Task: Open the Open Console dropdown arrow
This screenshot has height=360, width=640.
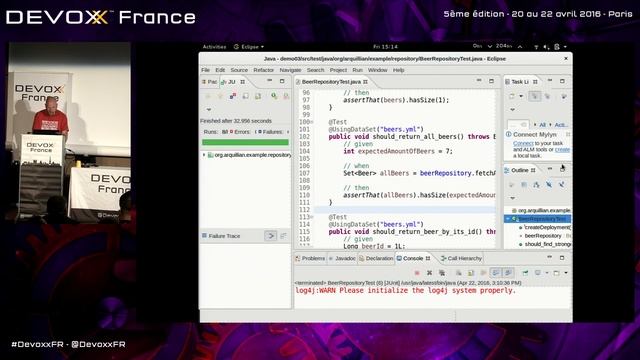Action: 566,273
